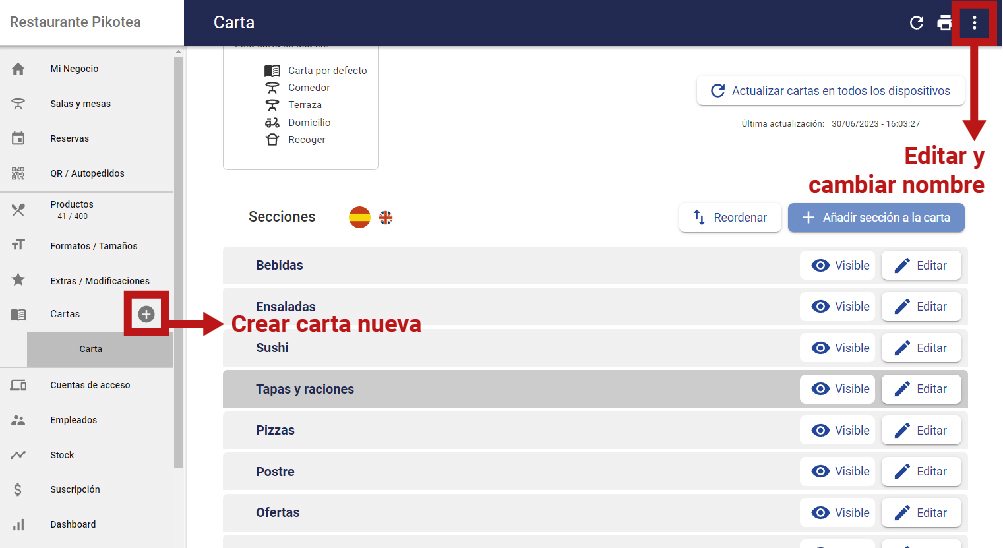Click Actualizar cartas en todos los dispositivos
1003x548 pixels.
830,91
